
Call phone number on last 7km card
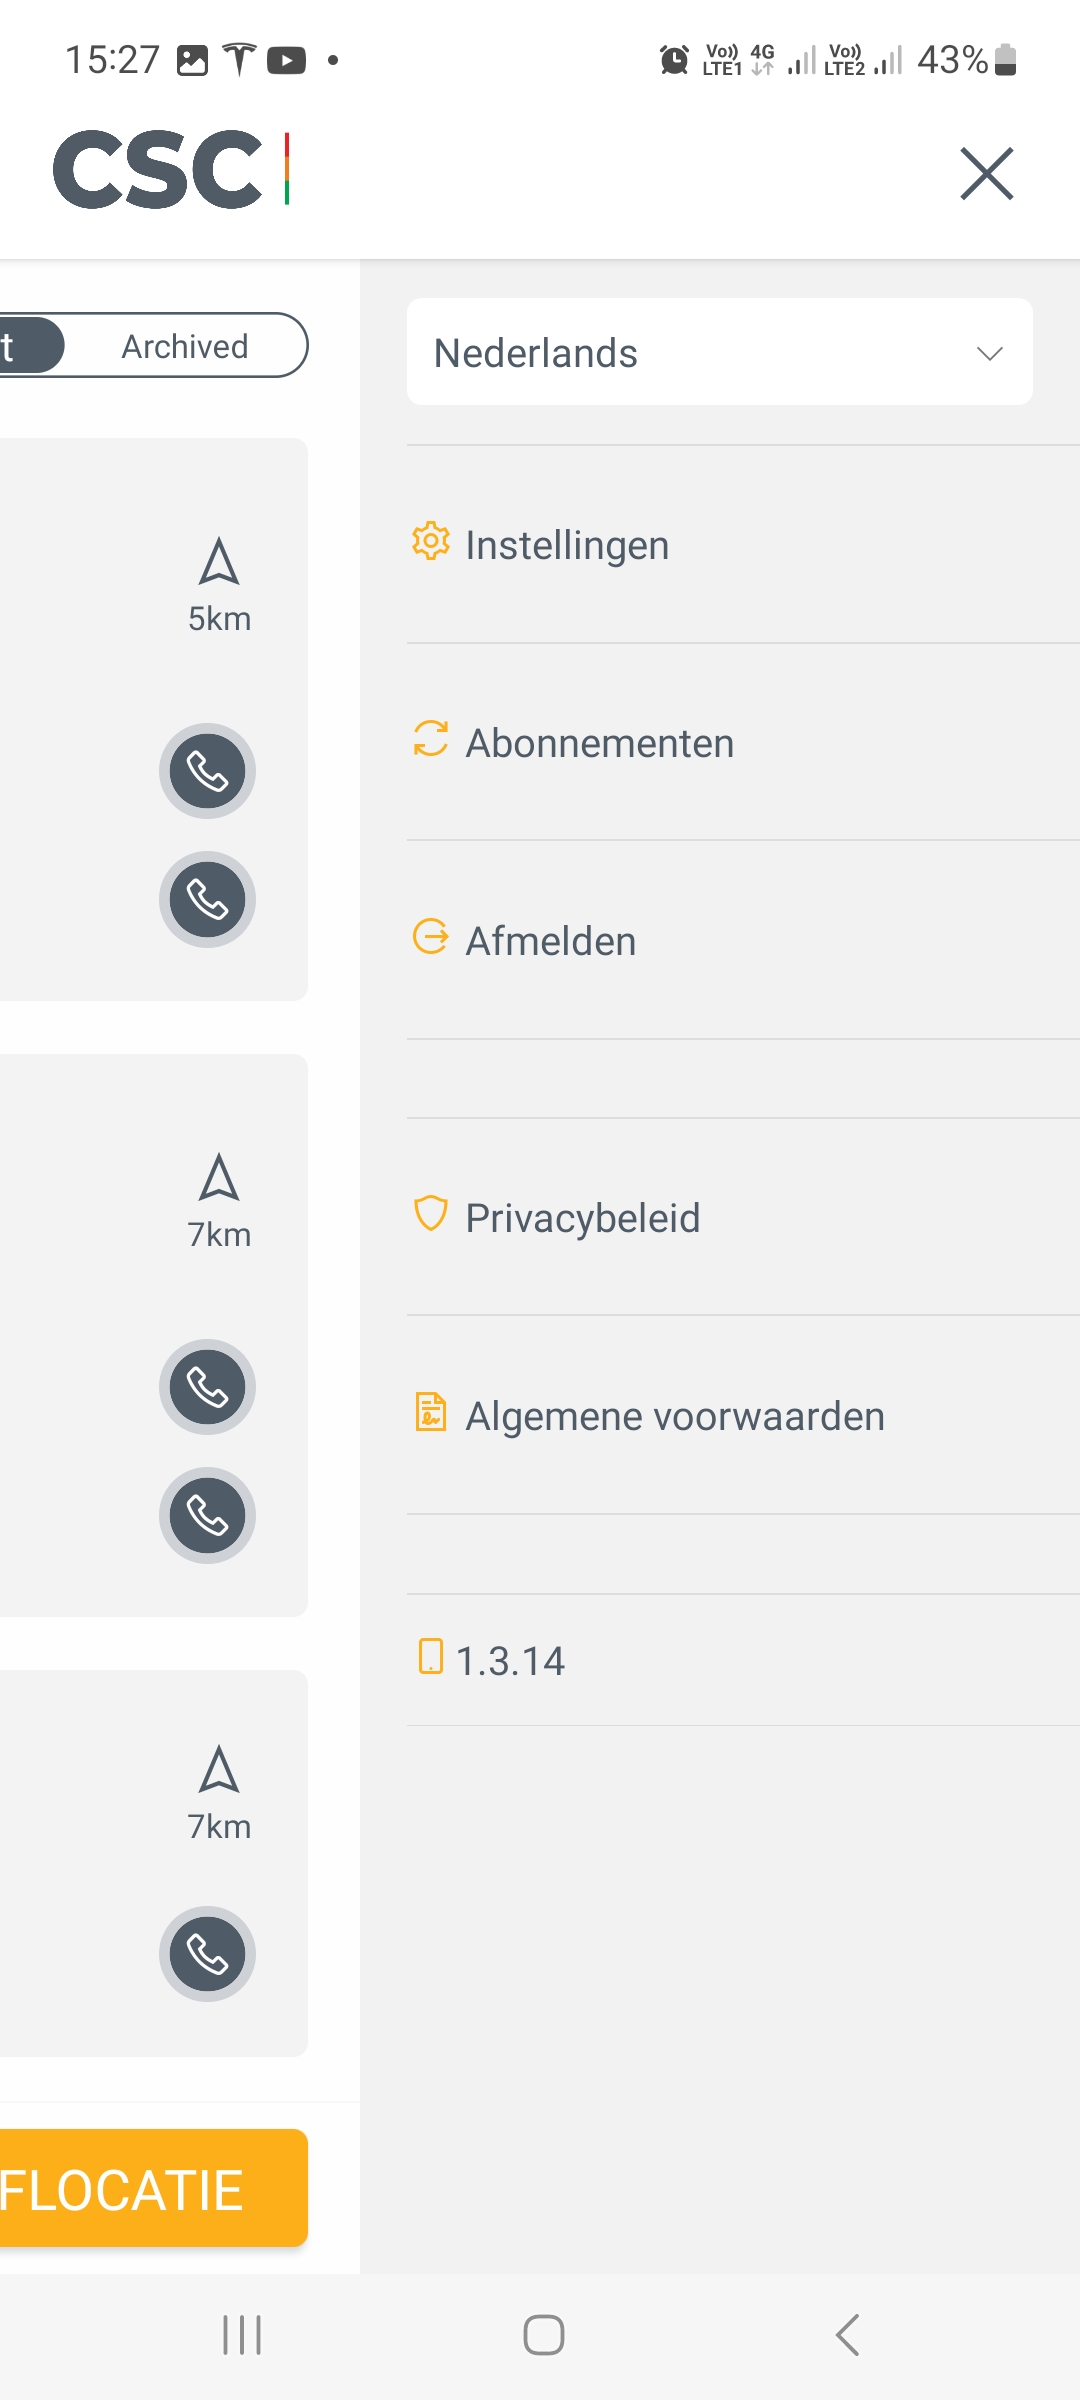pos(207,1954)
